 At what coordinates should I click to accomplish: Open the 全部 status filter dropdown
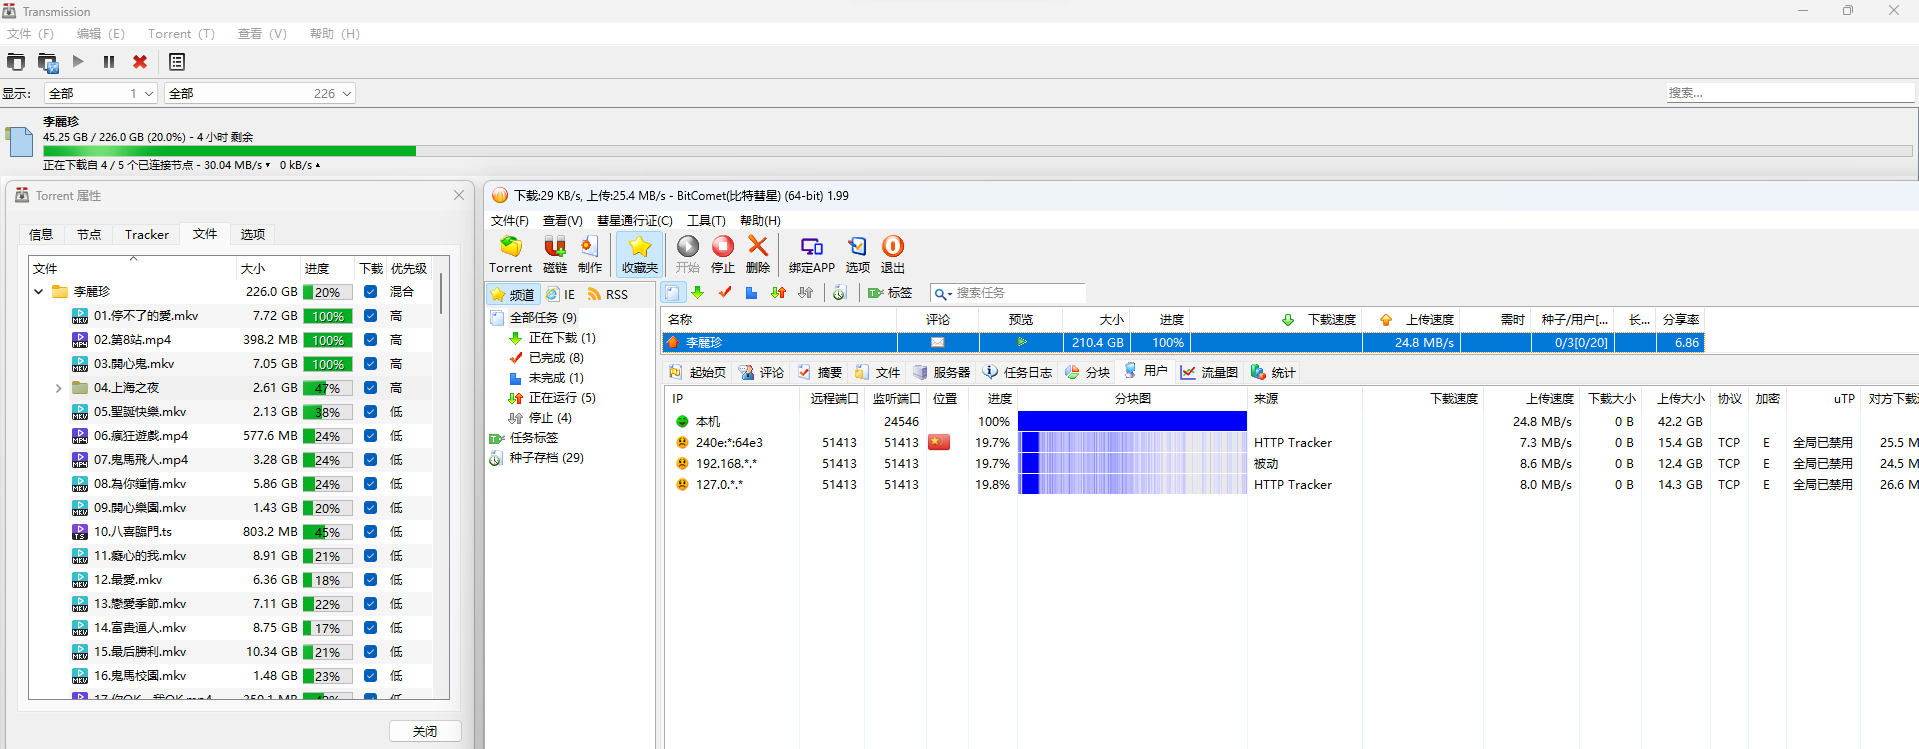pos(101,93)
